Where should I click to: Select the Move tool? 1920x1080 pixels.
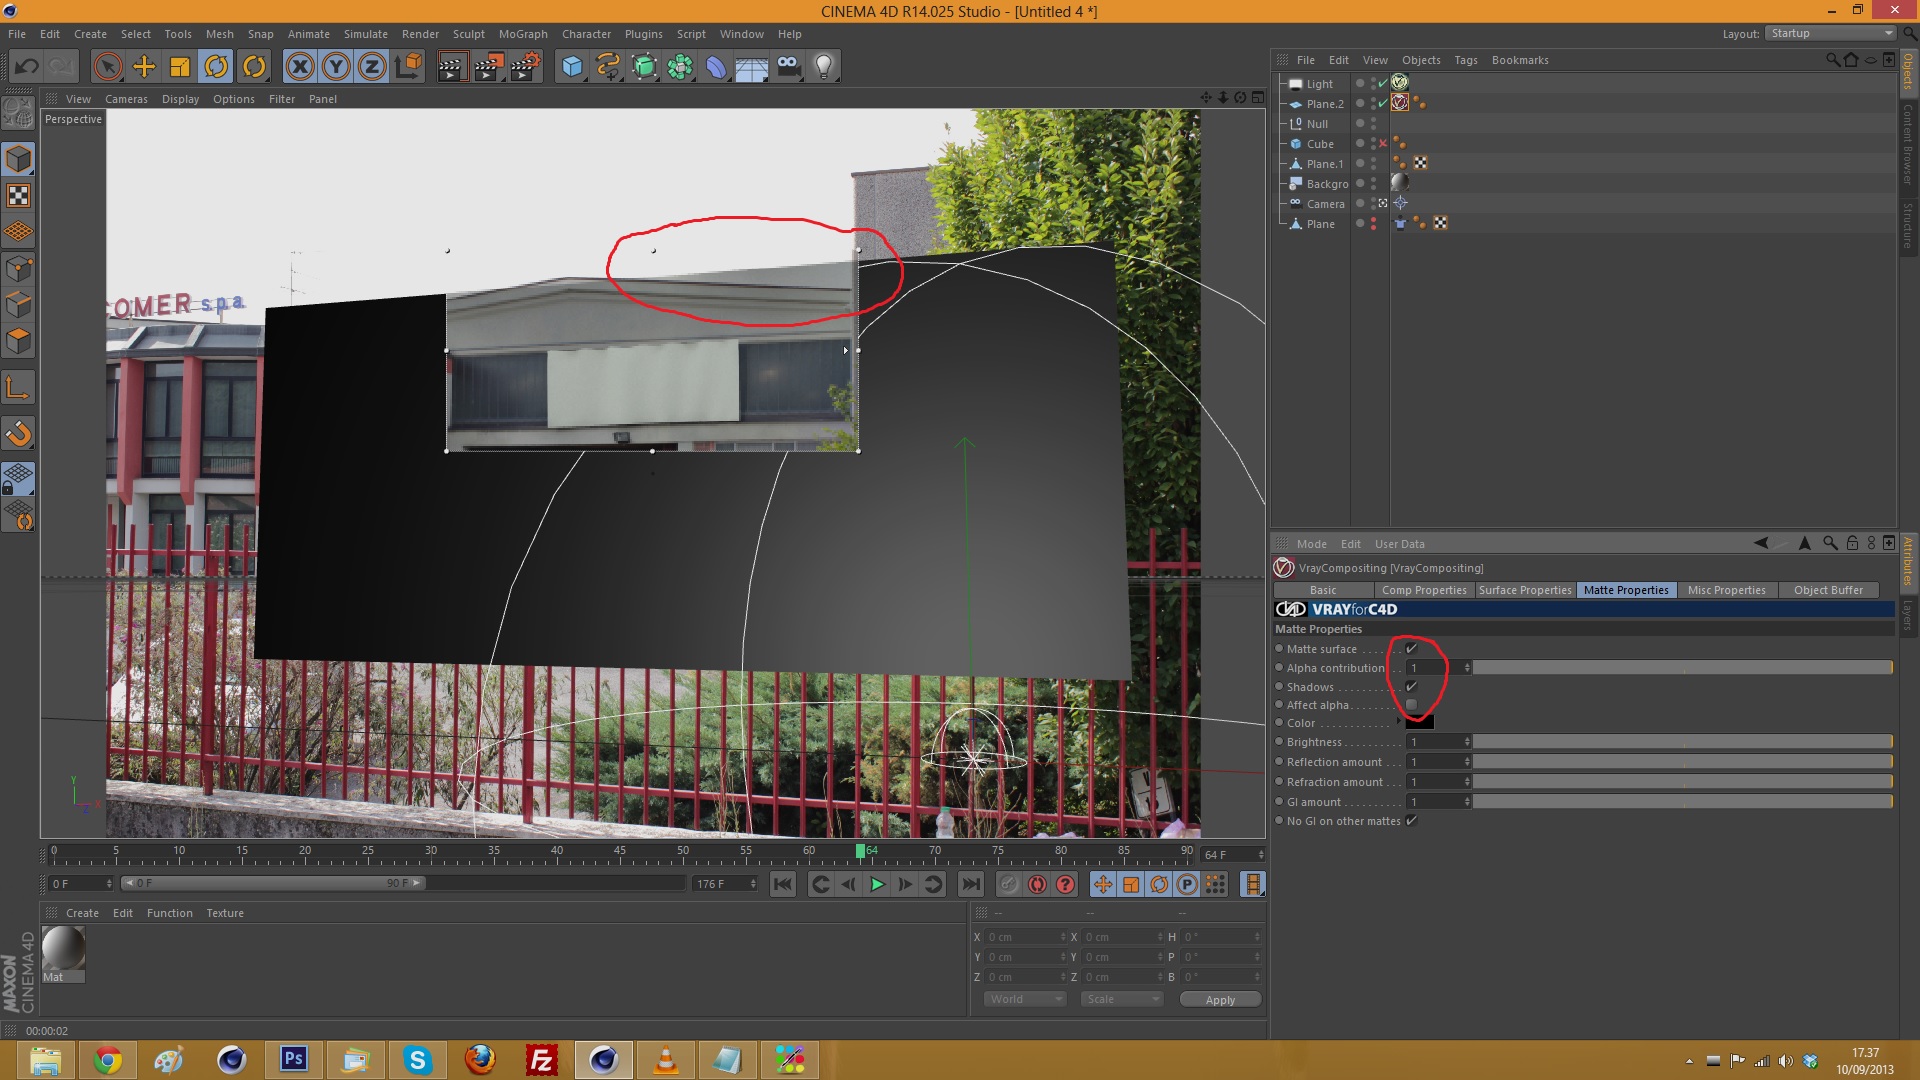click(144, 67)
